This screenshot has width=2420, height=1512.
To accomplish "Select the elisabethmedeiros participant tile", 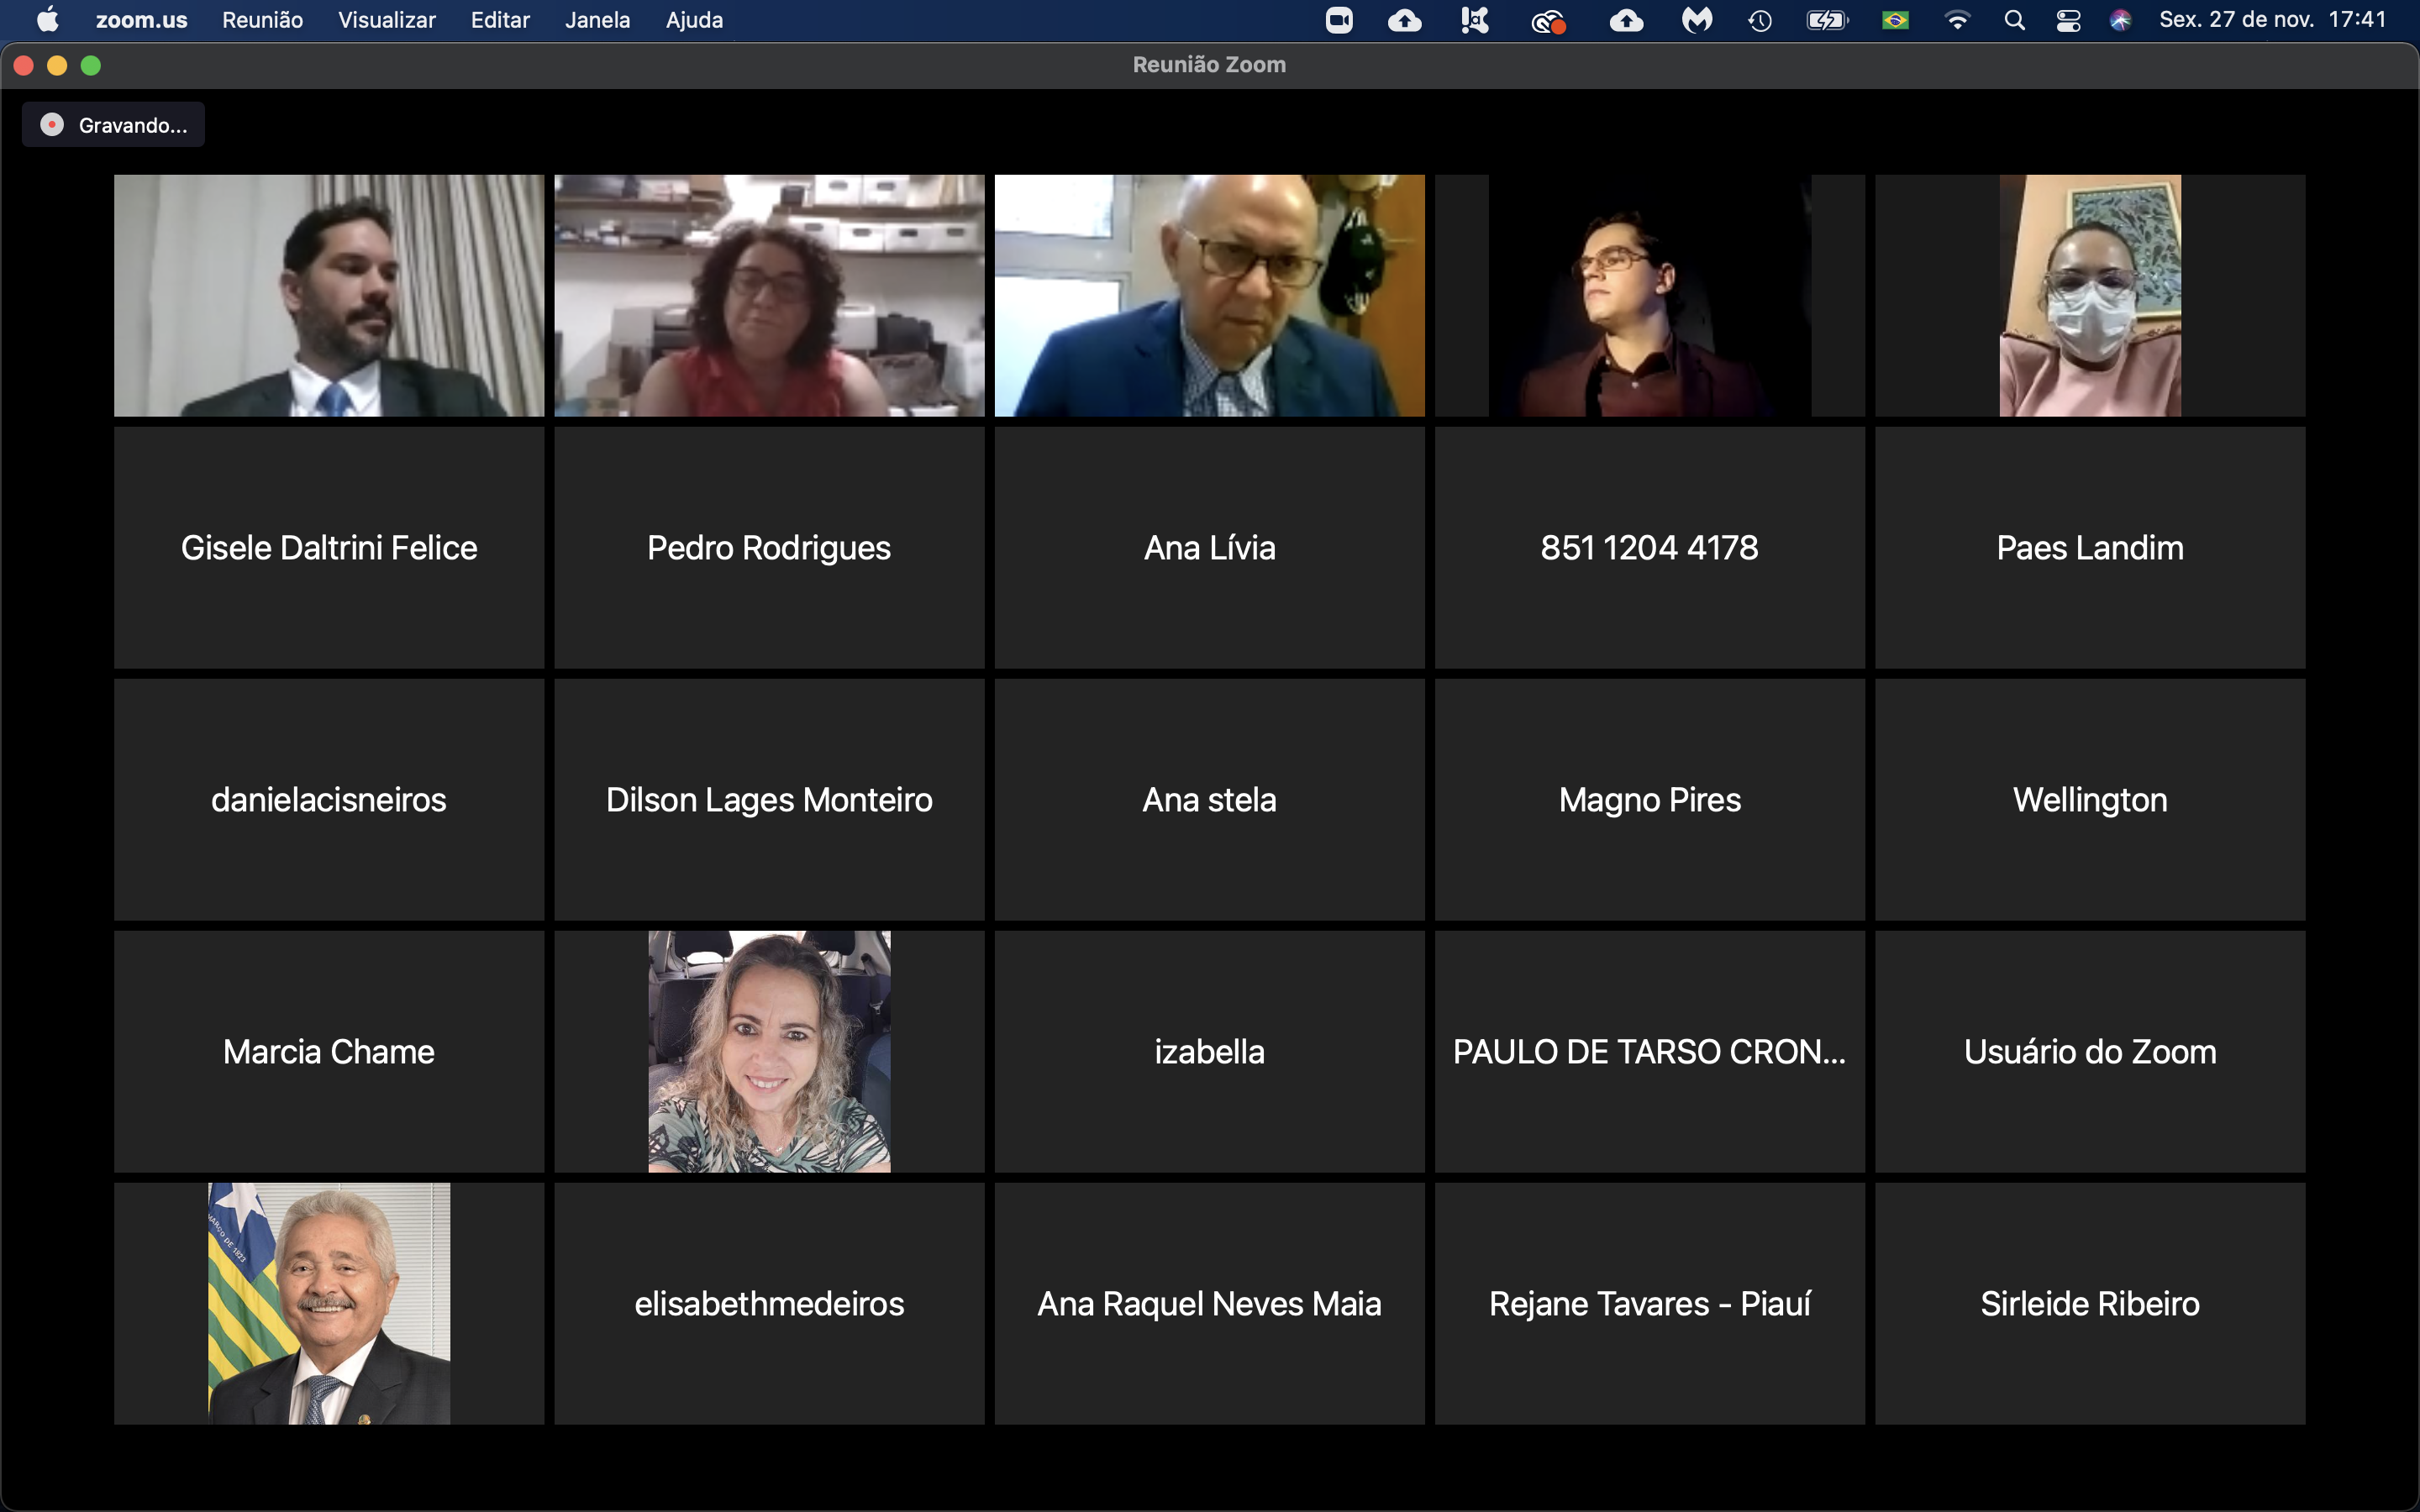I will point(769,1304).
